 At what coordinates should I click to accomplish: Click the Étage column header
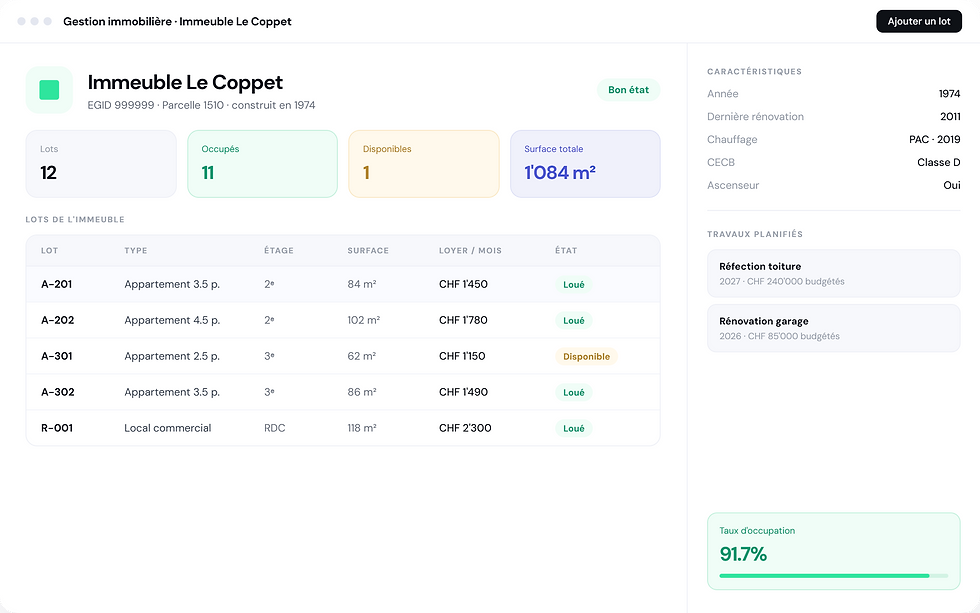(279, 251)
